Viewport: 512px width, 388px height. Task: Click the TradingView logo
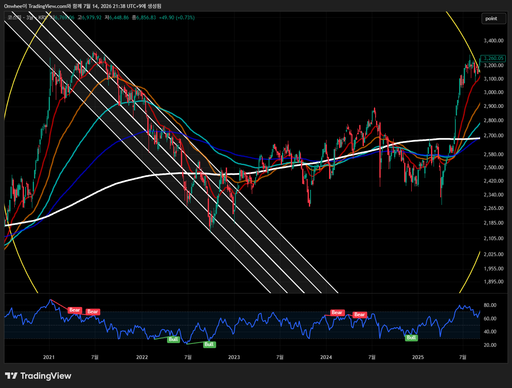[x=38, y=376]
